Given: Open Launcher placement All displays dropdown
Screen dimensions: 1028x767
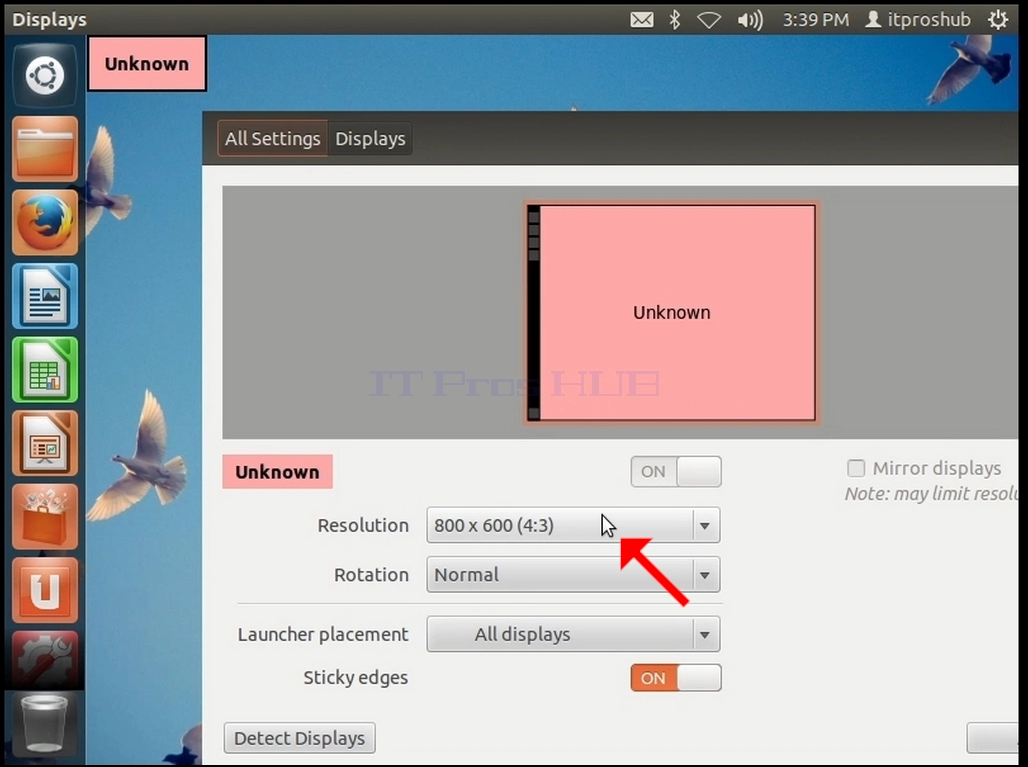Looking at the screenshot, I should [x=573, y=634].
